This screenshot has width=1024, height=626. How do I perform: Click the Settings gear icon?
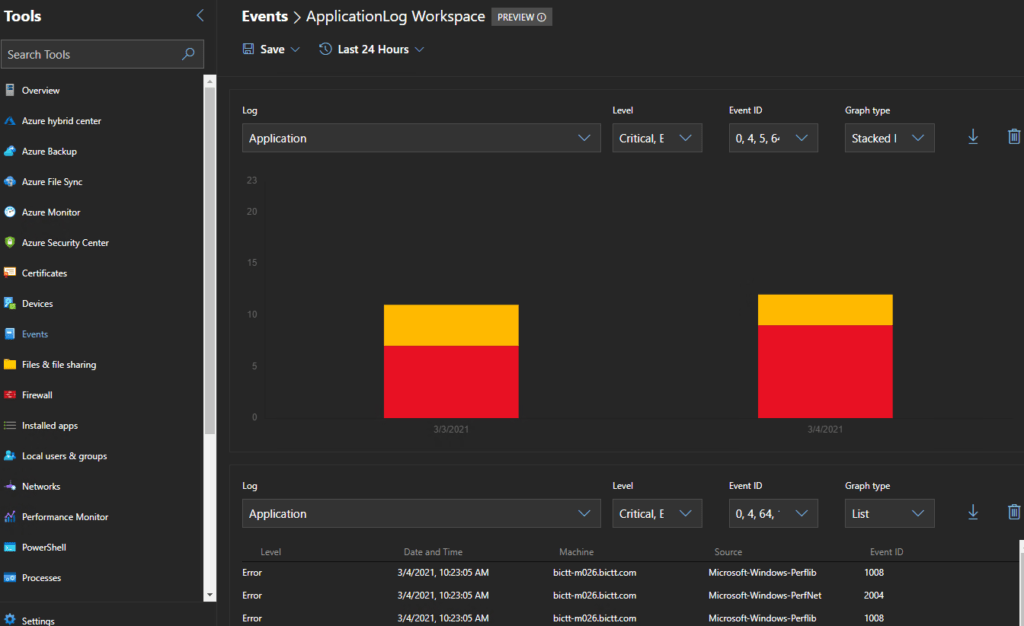(10, 619)
